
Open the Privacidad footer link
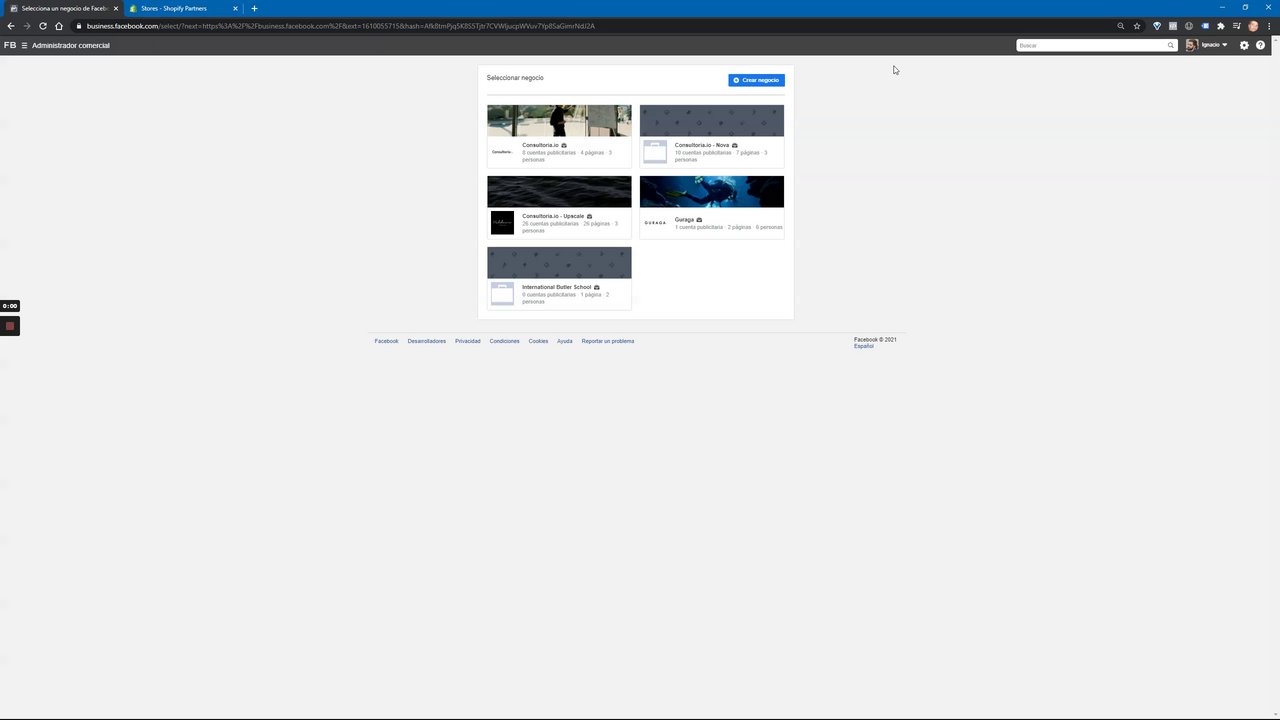pyautogui.click(x=468, y=341)
